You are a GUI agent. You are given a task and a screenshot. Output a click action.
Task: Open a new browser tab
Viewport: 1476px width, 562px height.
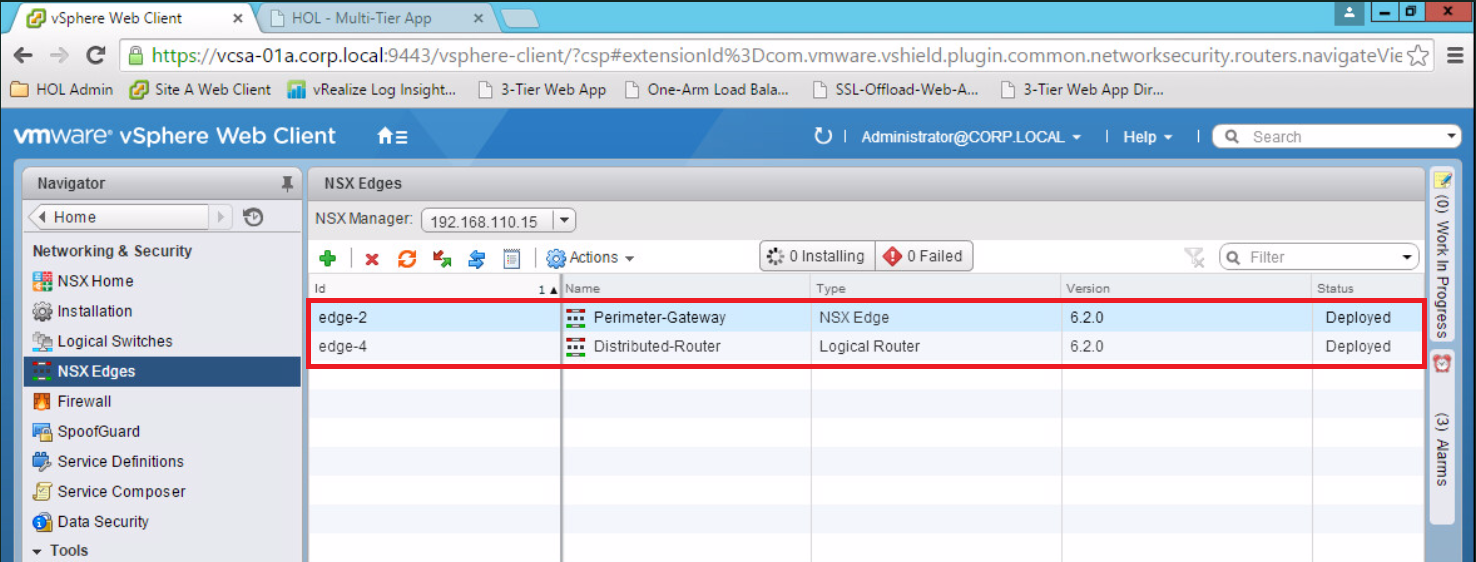[x=519, y=18]
